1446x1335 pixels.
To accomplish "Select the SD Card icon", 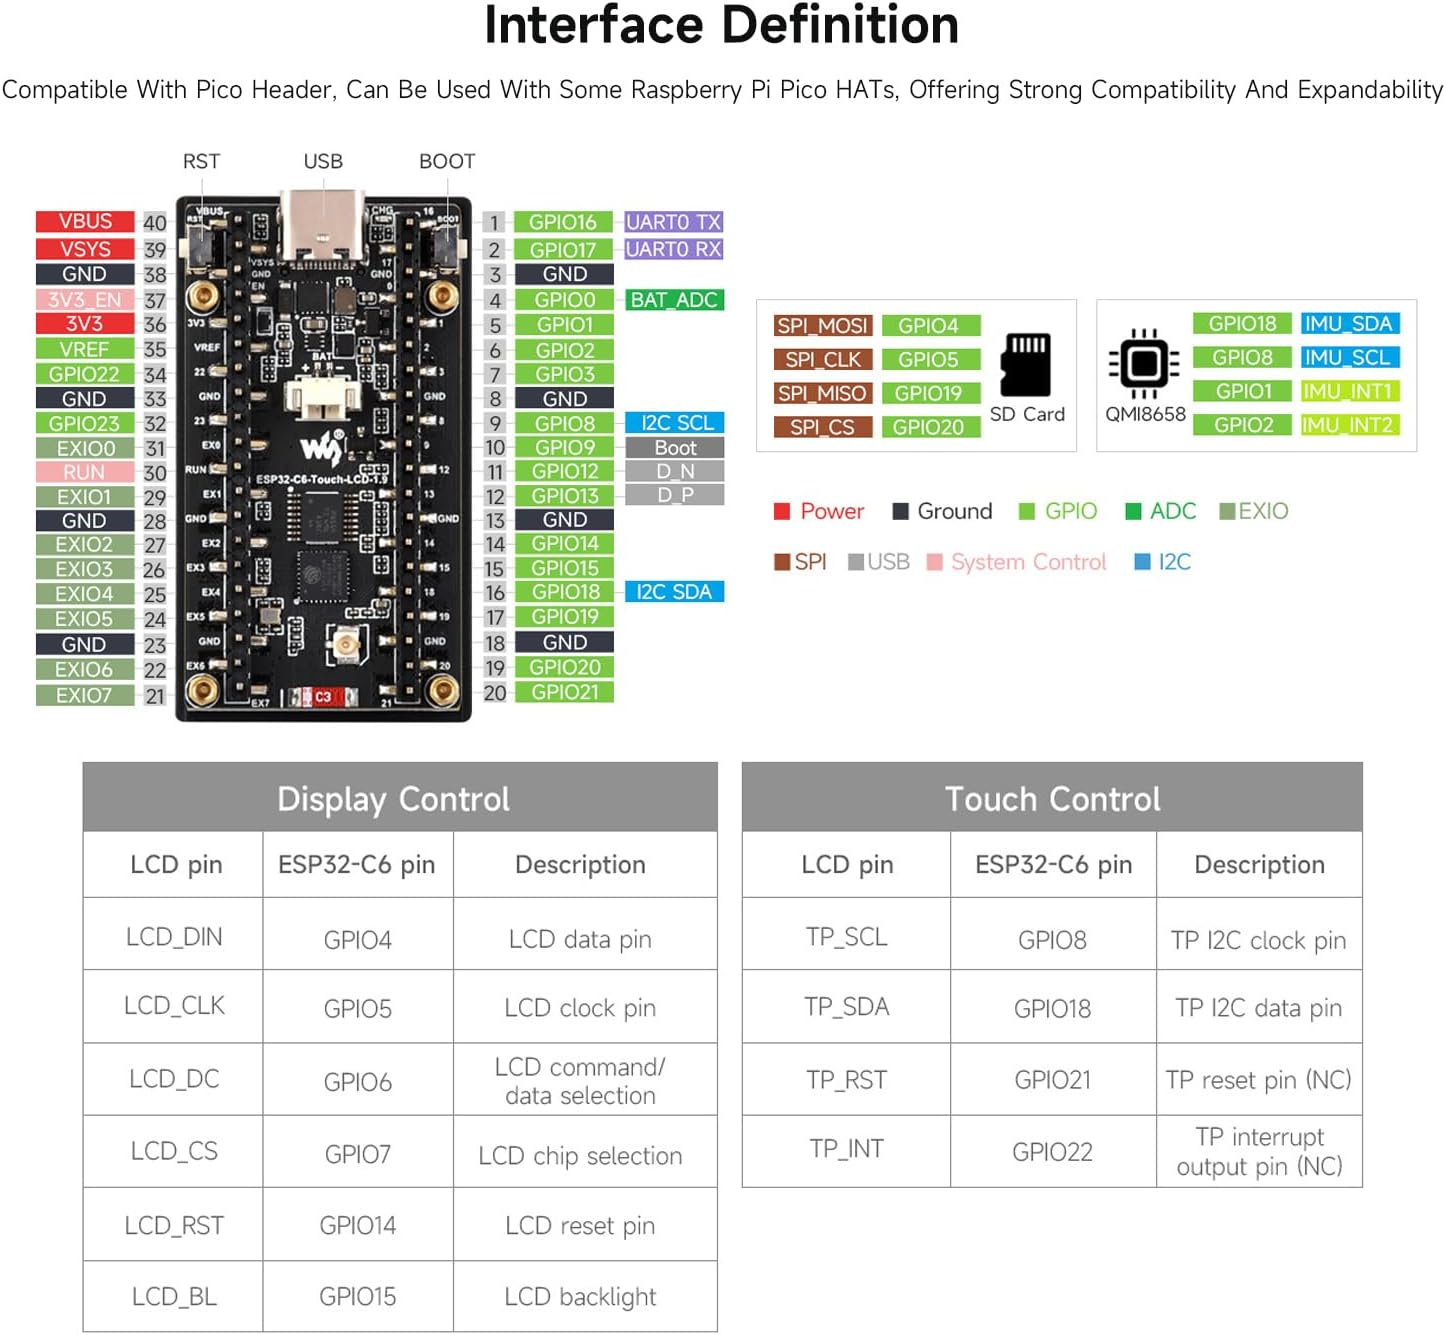I will (1028, 368).
